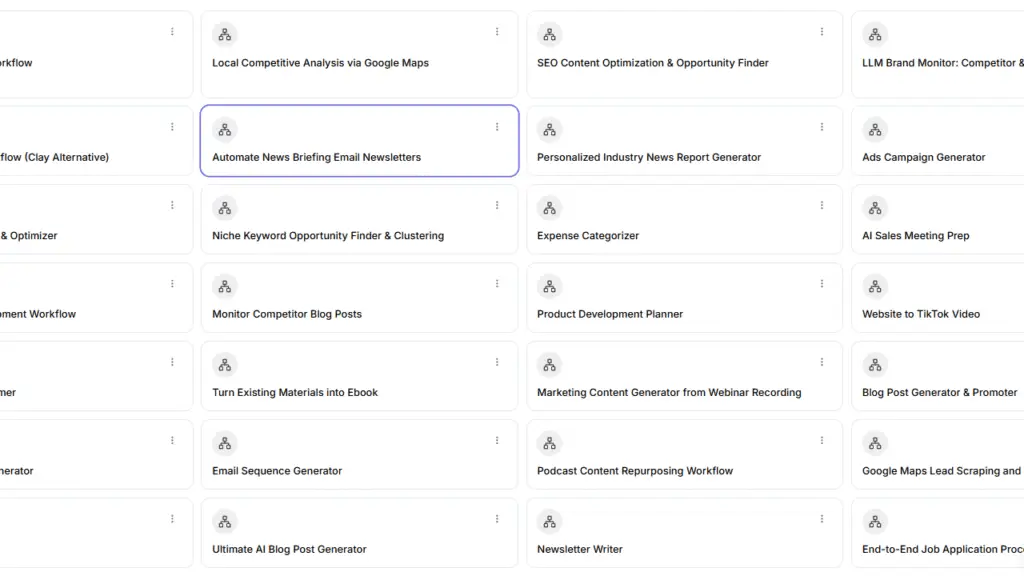This screenshot has width=1024, height=576.
Task: Open three-dot menu on Ultimate AI Blog Post Generator
Action: [497, 518]
